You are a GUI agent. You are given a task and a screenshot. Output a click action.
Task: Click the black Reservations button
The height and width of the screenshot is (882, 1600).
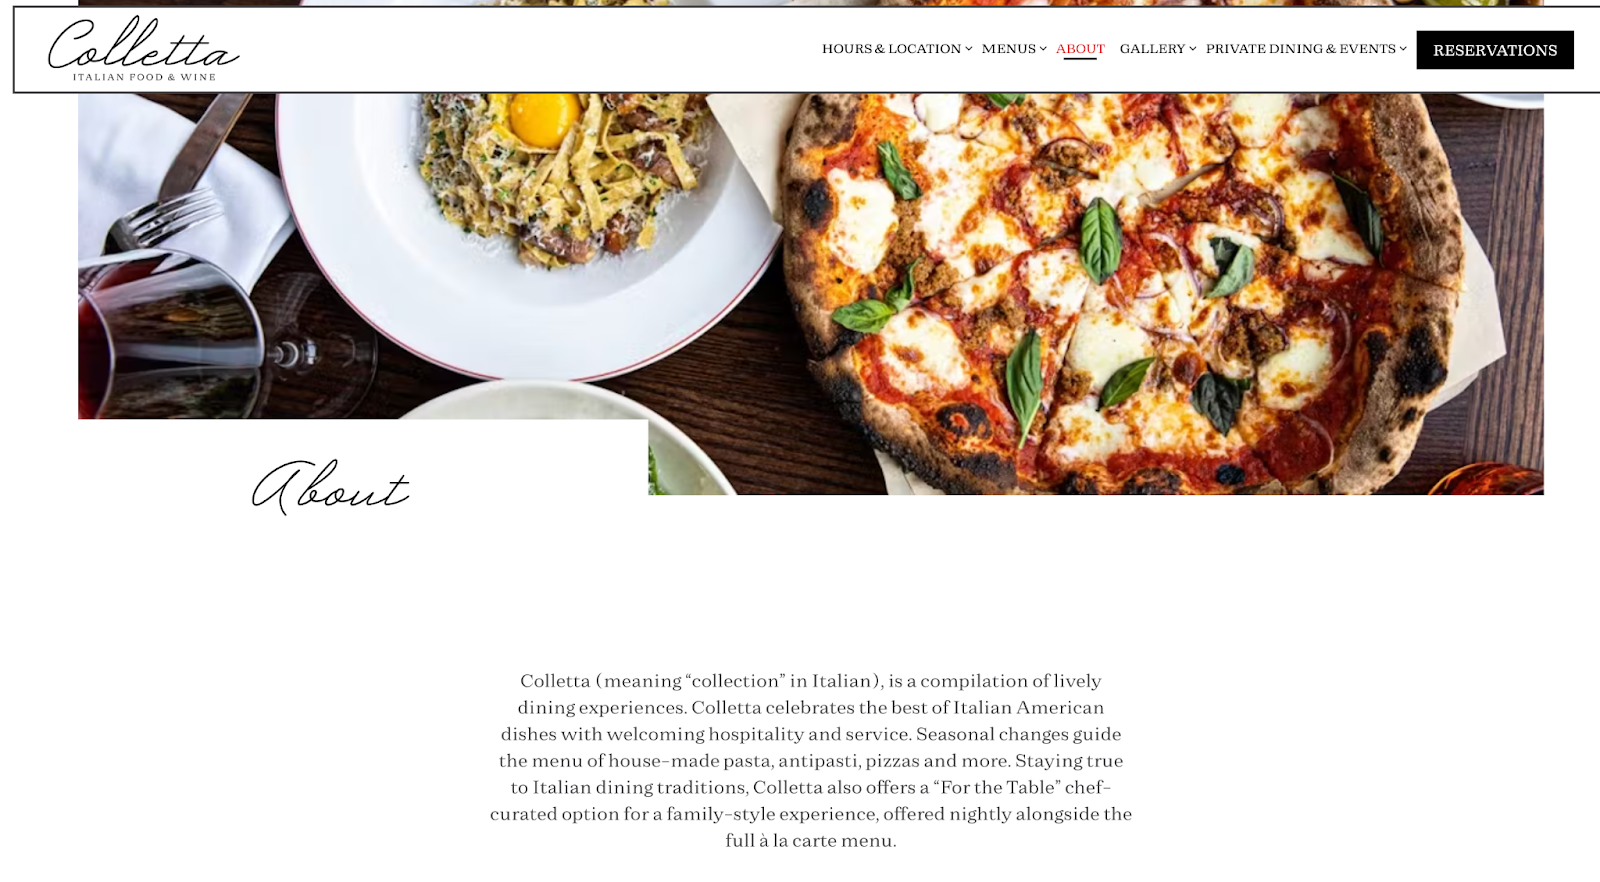click(x=1495, y=50)
